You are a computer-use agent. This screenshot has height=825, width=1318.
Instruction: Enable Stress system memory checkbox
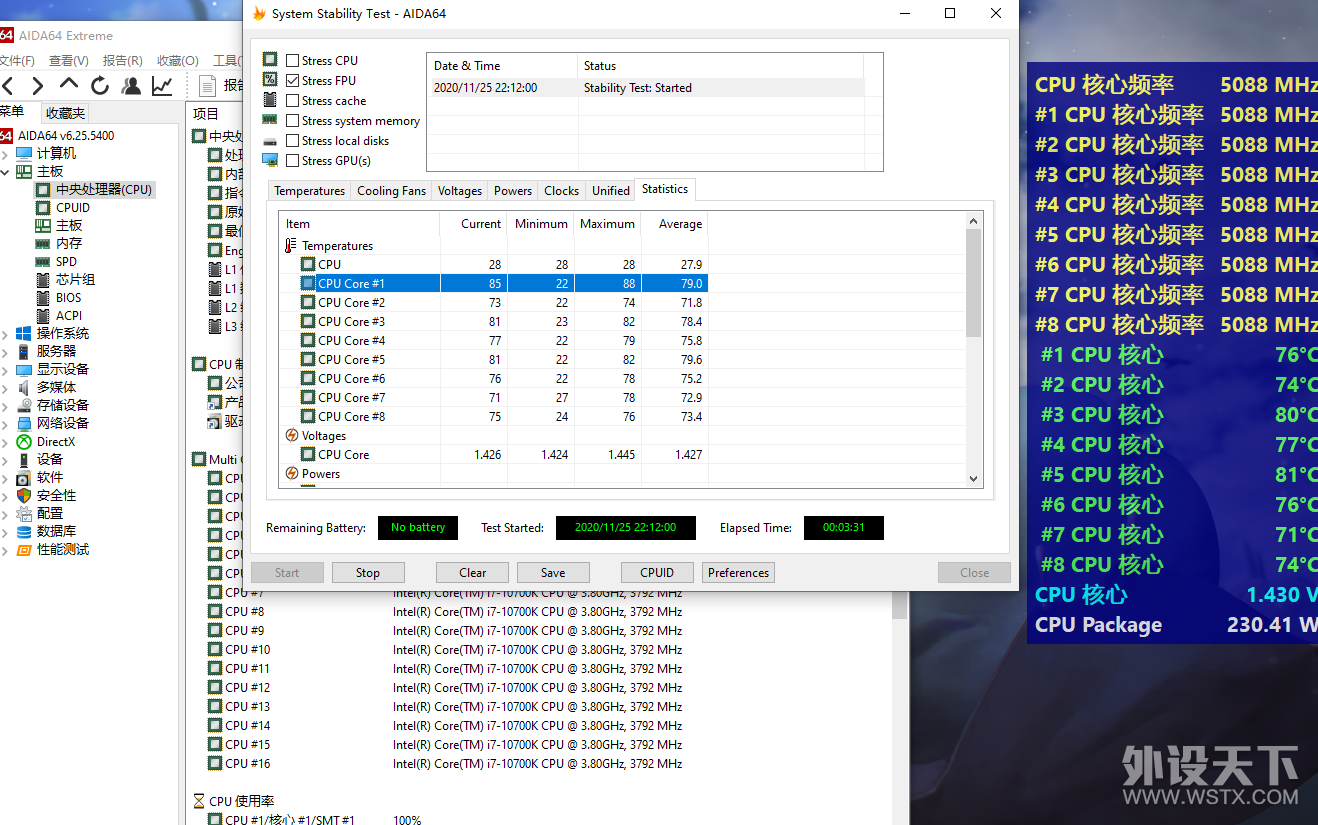point(292,120)
